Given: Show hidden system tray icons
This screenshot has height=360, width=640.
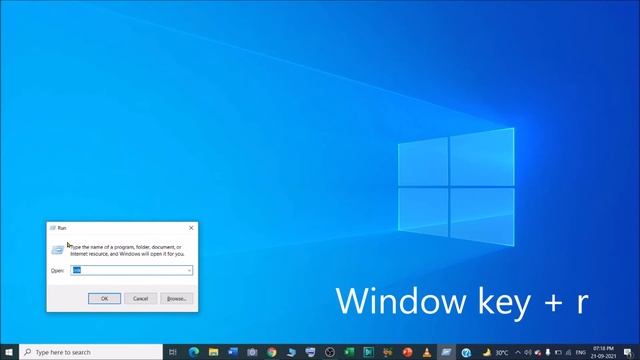Looking at the screenshot, I should (518, 352).
